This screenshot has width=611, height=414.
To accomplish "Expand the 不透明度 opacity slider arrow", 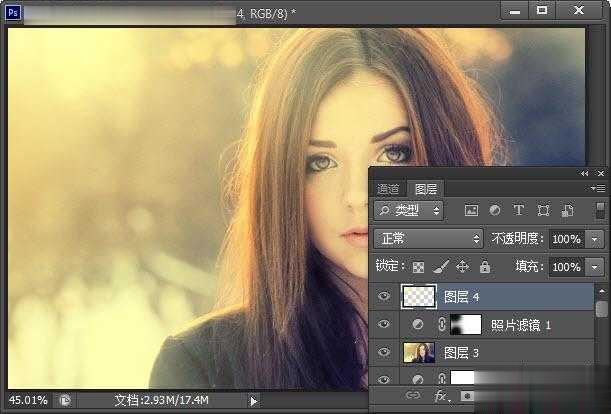I will coord(595,239).
